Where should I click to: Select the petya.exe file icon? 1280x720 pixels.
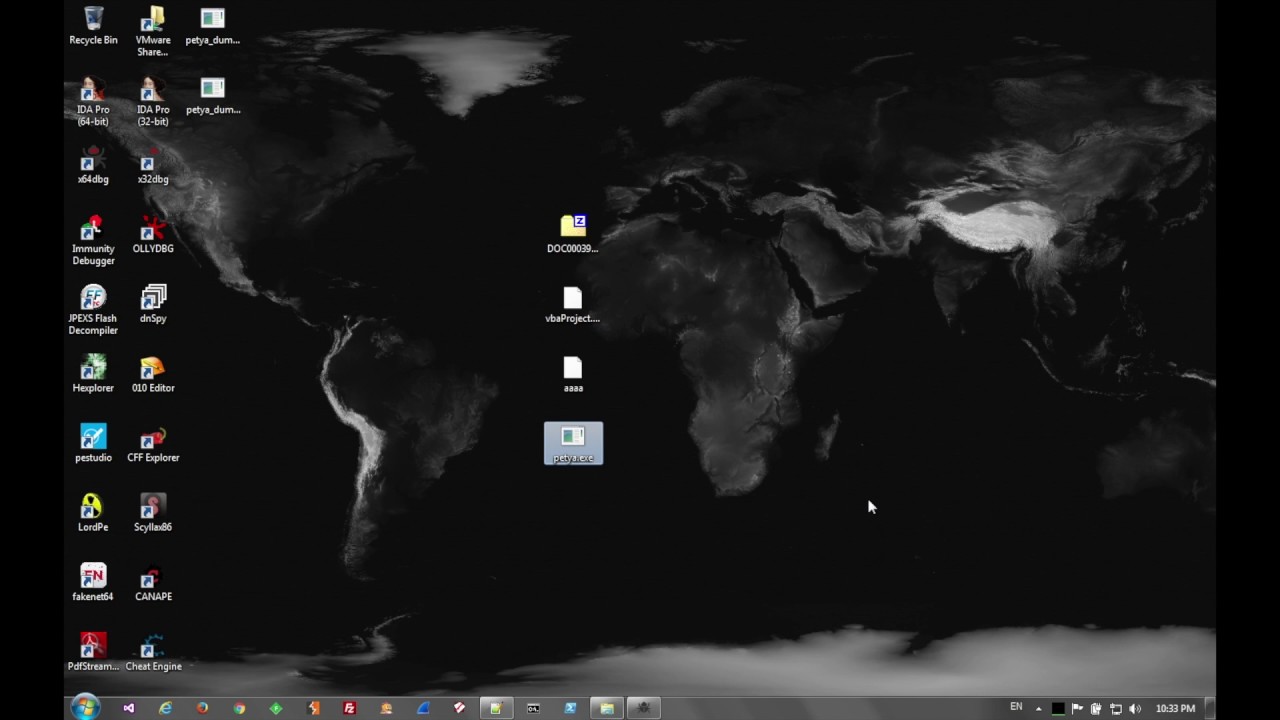click(573, 444)
